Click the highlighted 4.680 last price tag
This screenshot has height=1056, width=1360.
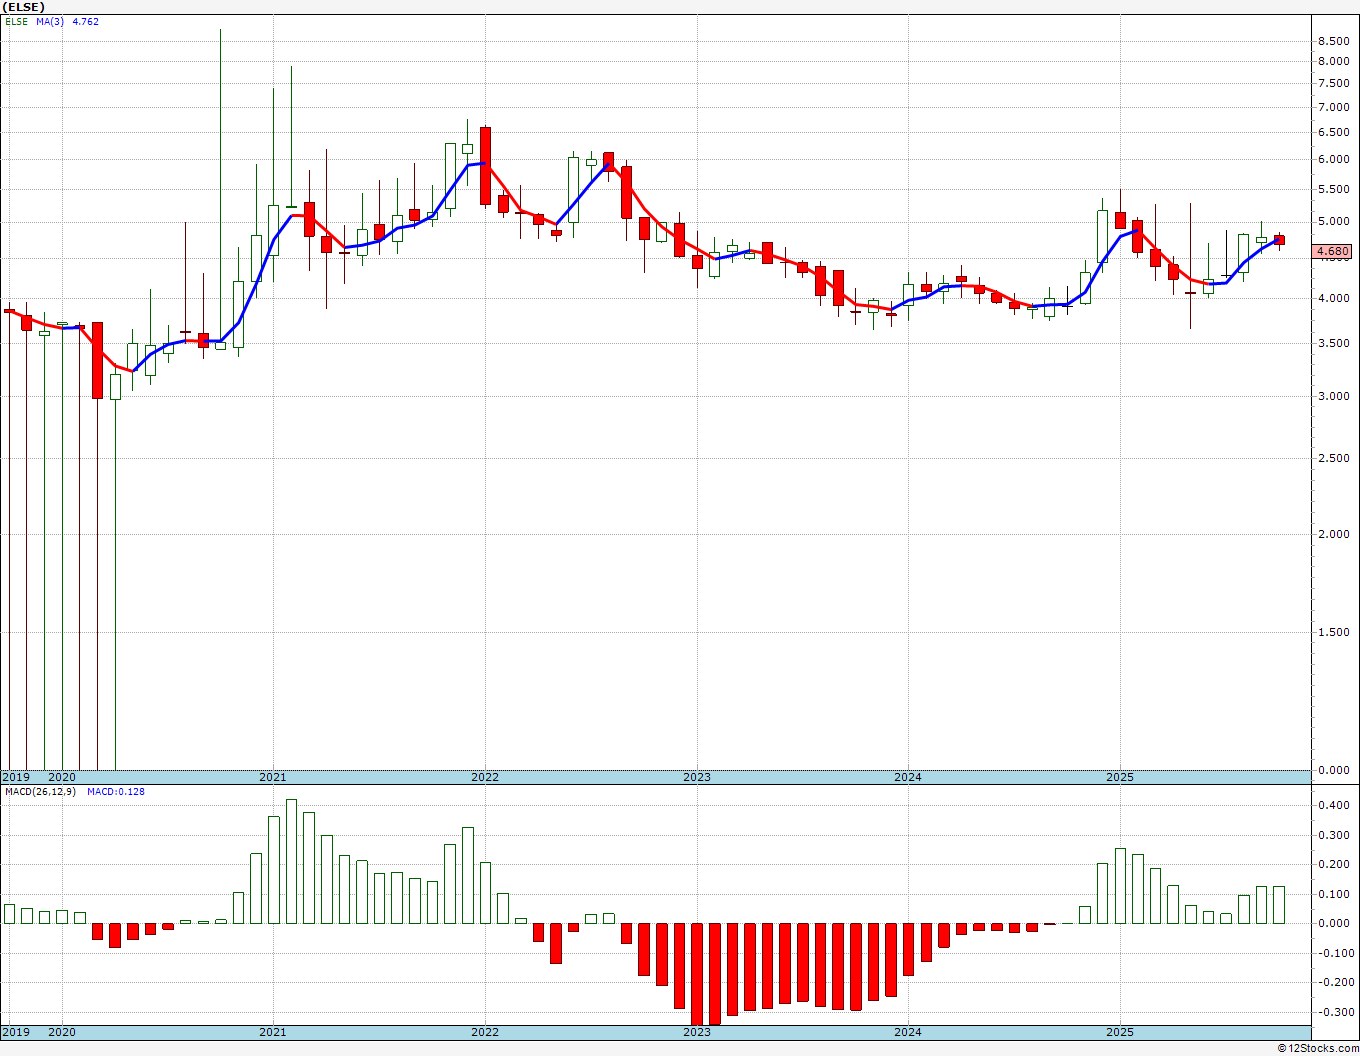(1333, 252)
